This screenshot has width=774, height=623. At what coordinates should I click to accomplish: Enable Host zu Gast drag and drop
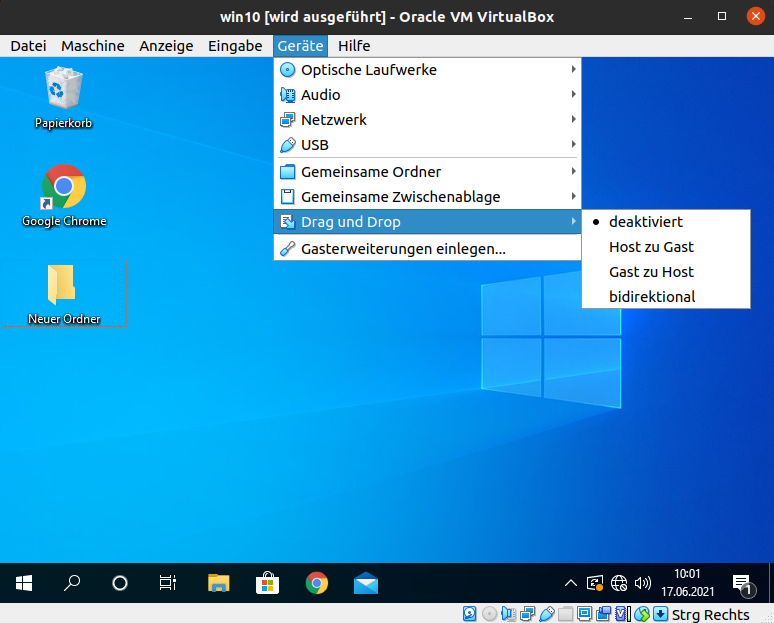point(651,247)
